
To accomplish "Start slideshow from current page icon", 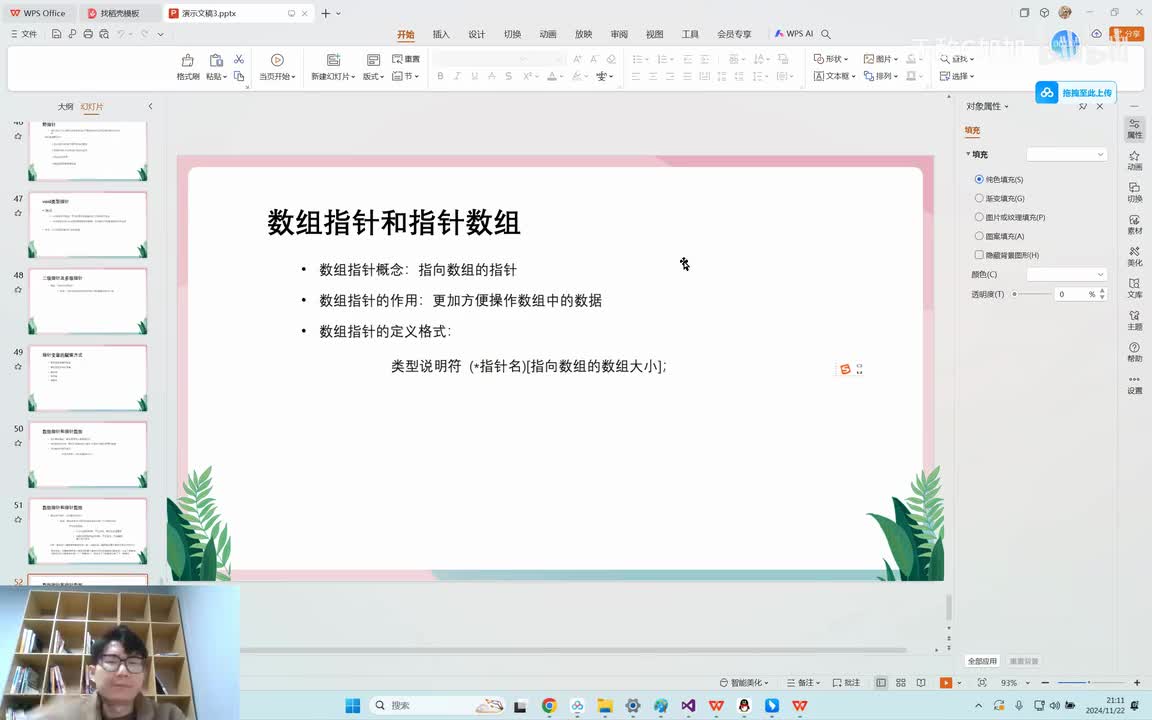I will [277, 60].
